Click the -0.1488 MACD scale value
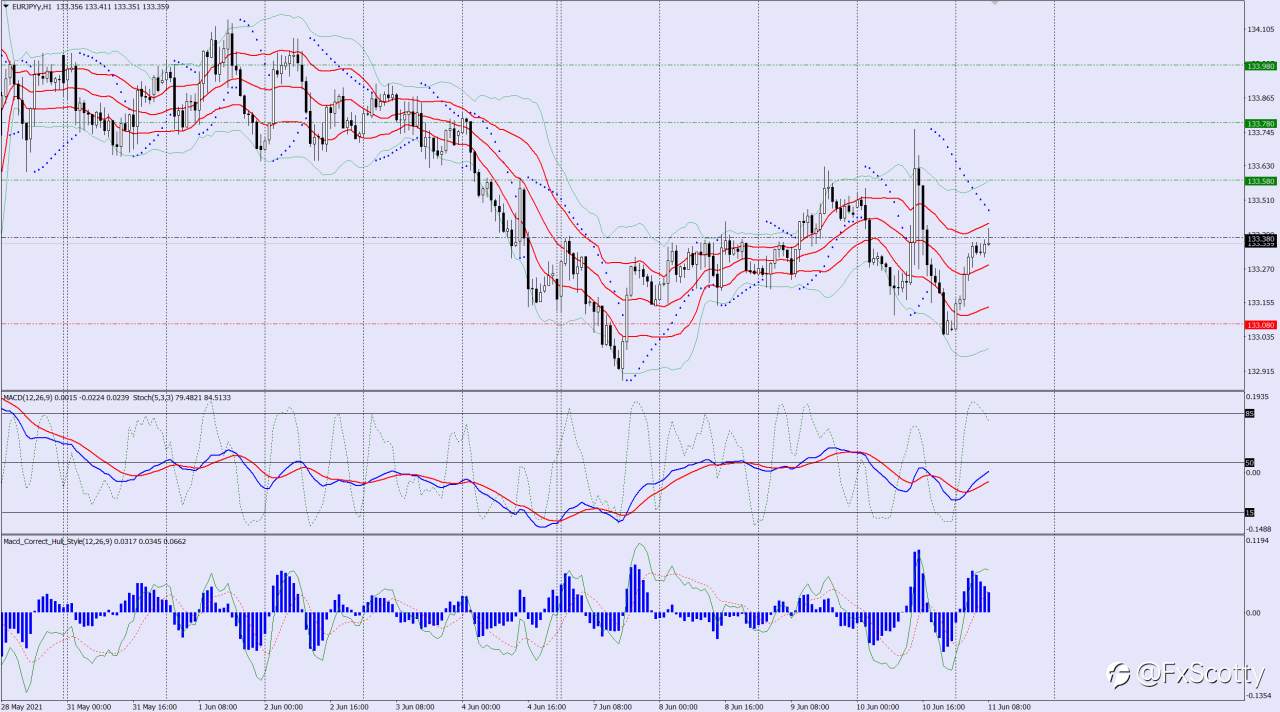Screen dimensions: 1280x712 click(x=1259, y=528)
